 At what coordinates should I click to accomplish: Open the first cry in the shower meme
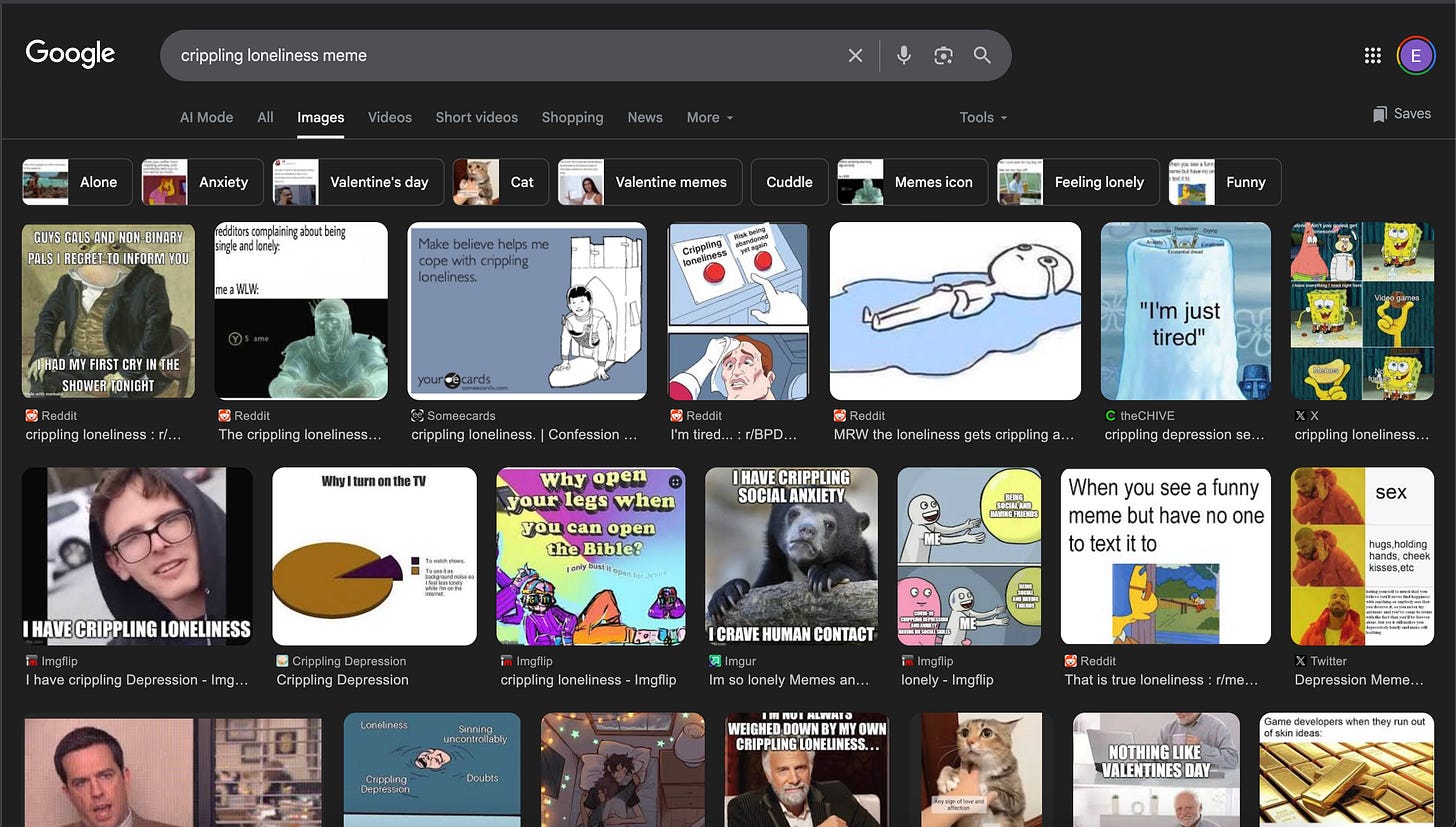pos(109,310)
